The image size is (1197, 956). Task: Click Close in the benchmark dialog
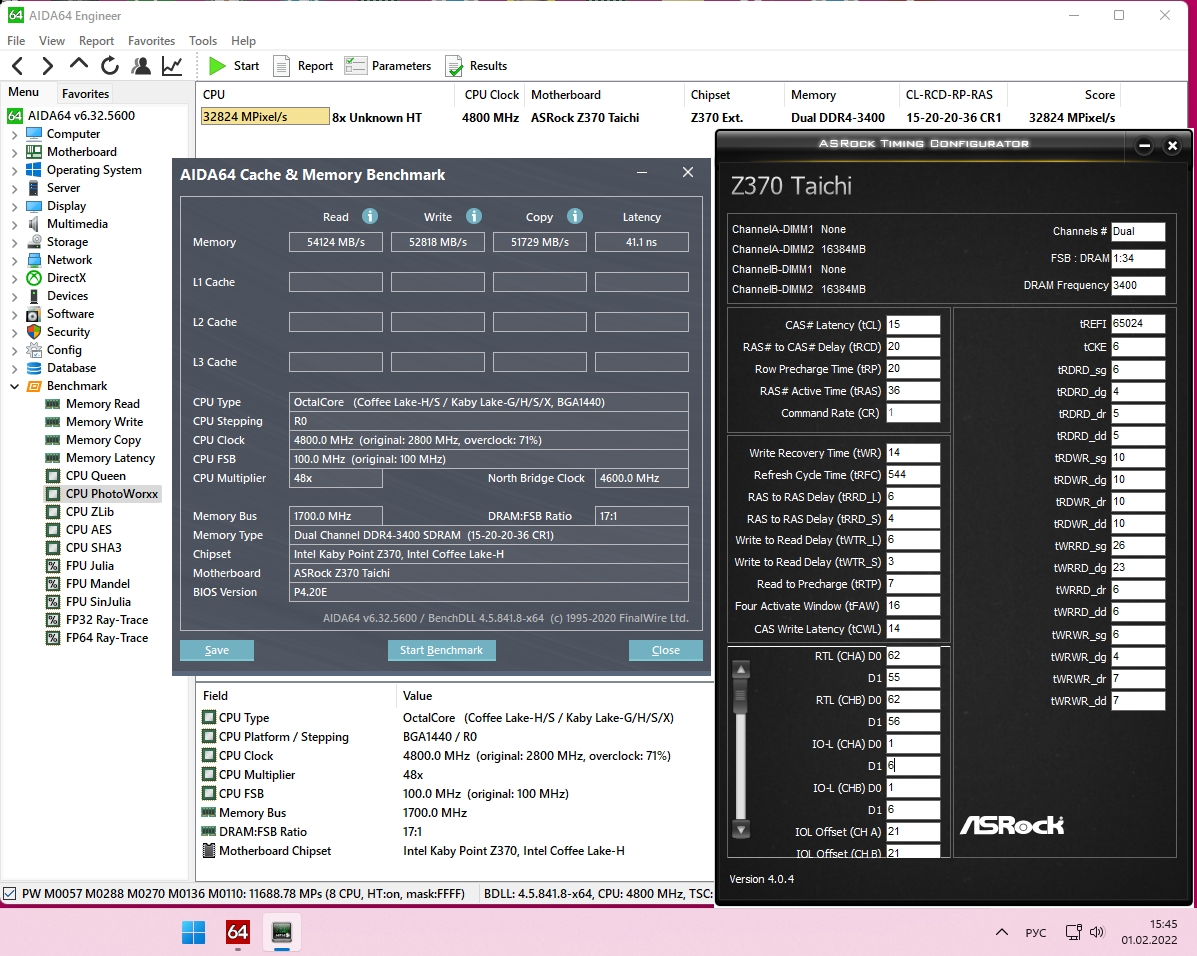[666, 650]
